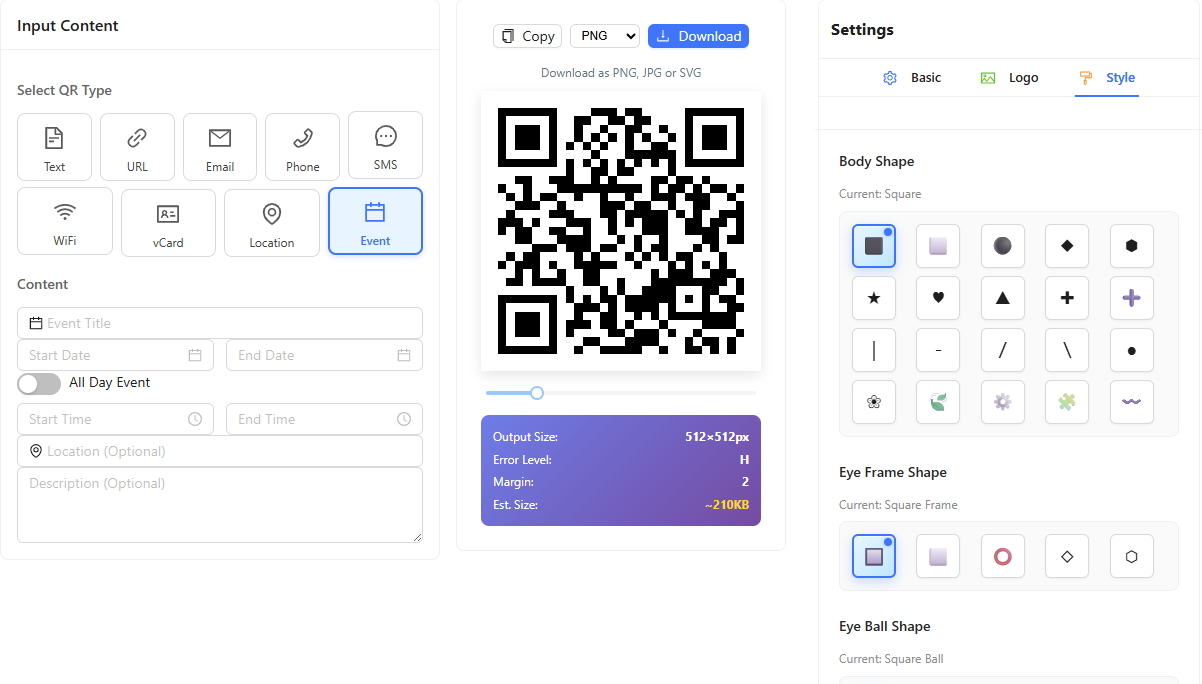Select the outlined hexagon eye frame
The image size is (1202, 684).
tap(1132, 556)
